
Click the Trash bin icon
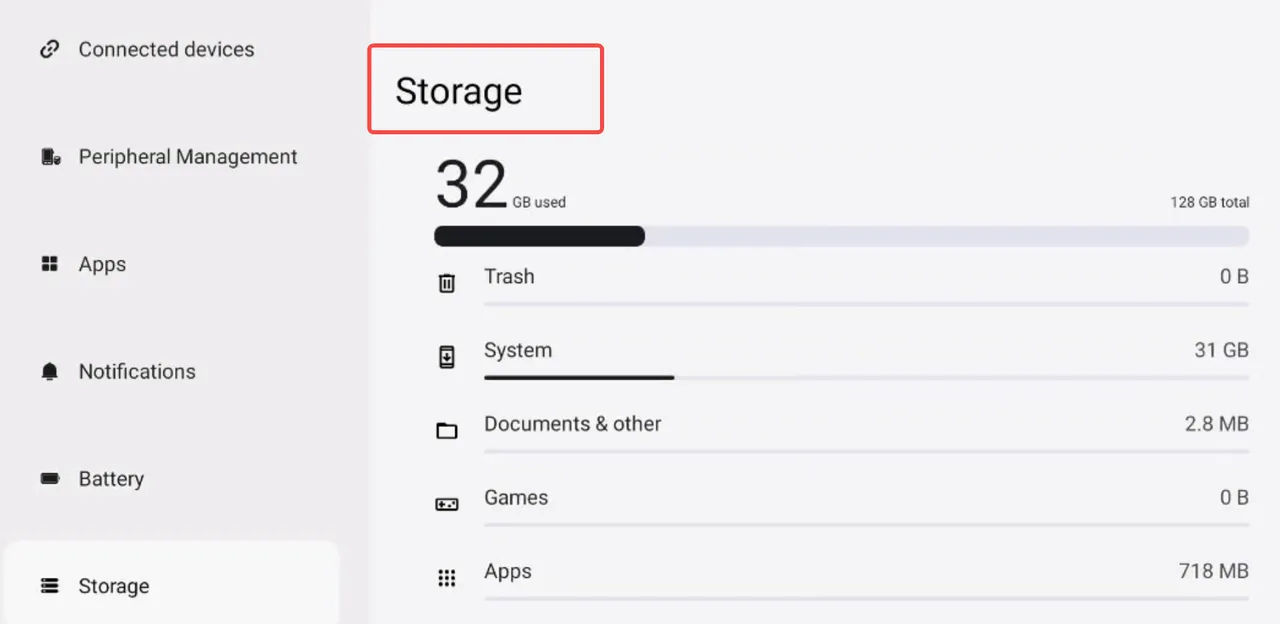pos(447,283)
